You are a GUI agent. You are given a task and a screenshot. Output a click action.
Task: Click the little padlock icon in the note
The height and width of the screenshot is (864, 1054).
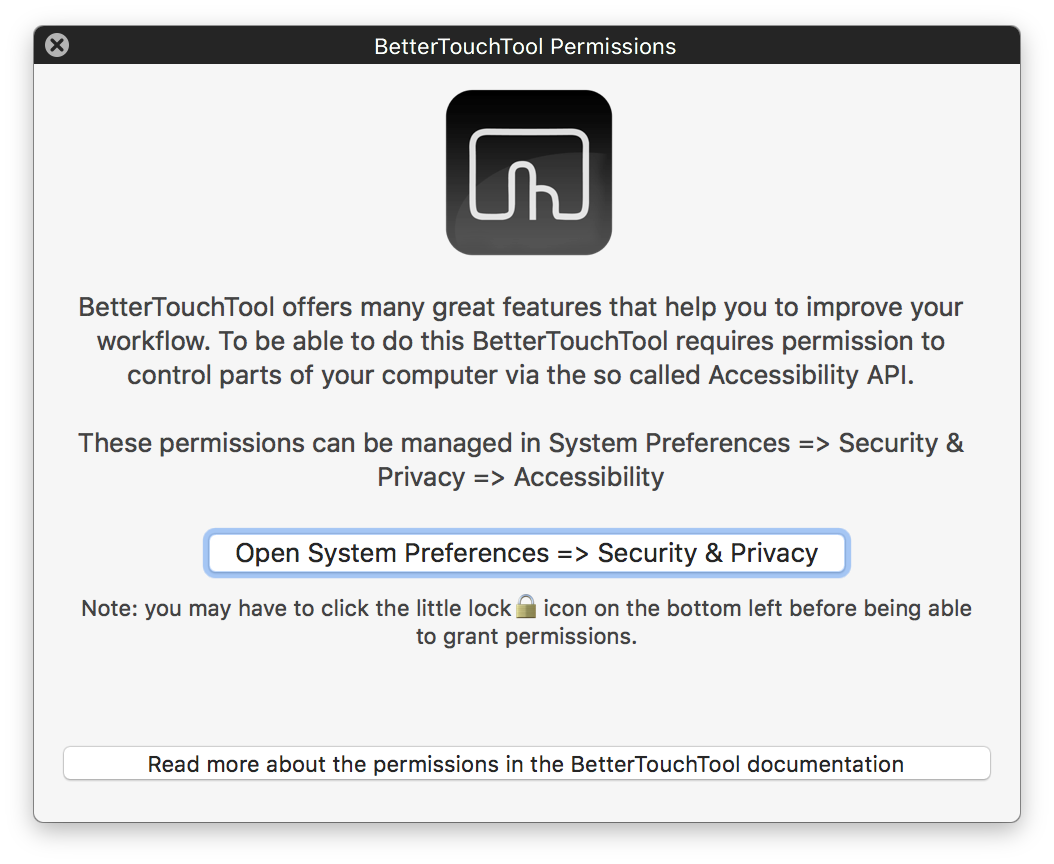(x=526, y=607)
